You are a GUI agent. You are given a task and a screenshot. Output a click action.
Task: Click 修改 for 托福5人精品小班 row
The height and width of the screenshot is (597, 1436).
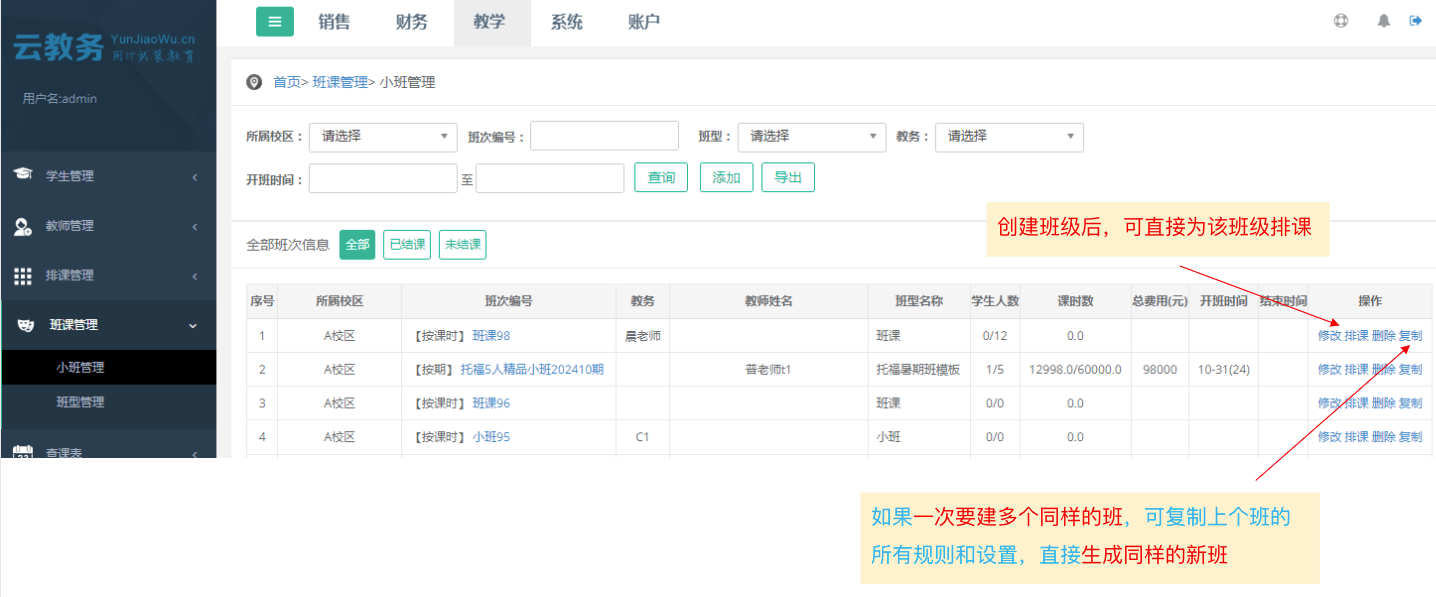[1329, 370]
